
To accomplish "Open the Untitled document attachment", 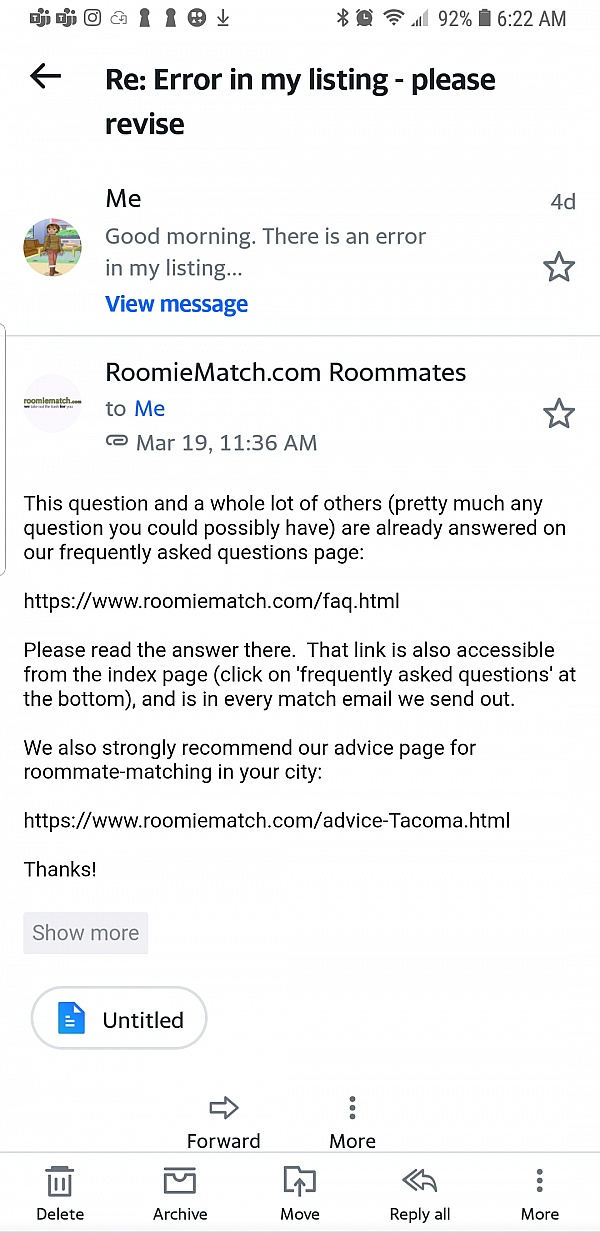I will click(119, 1019).
